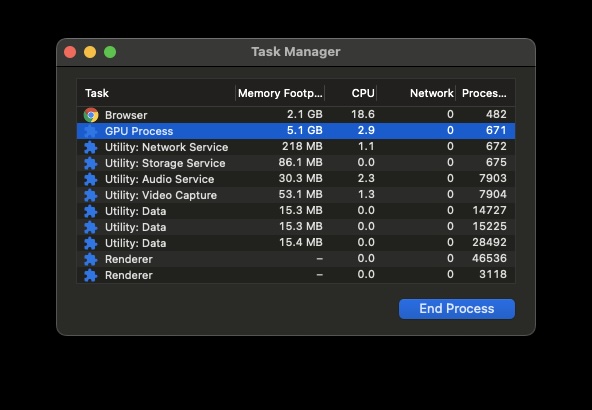Minimize the Task Manager window
The height and width of the screenshot is (410, 592).
point(90,52)
